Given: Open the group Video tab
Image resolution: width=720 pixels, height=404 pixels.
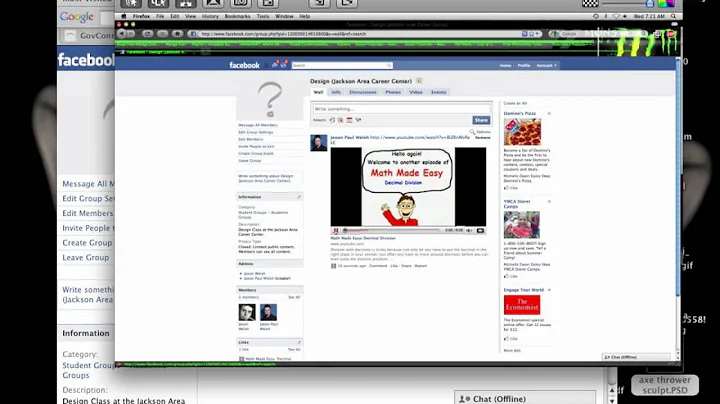Looking at the screenshot, I should [416, 92].
